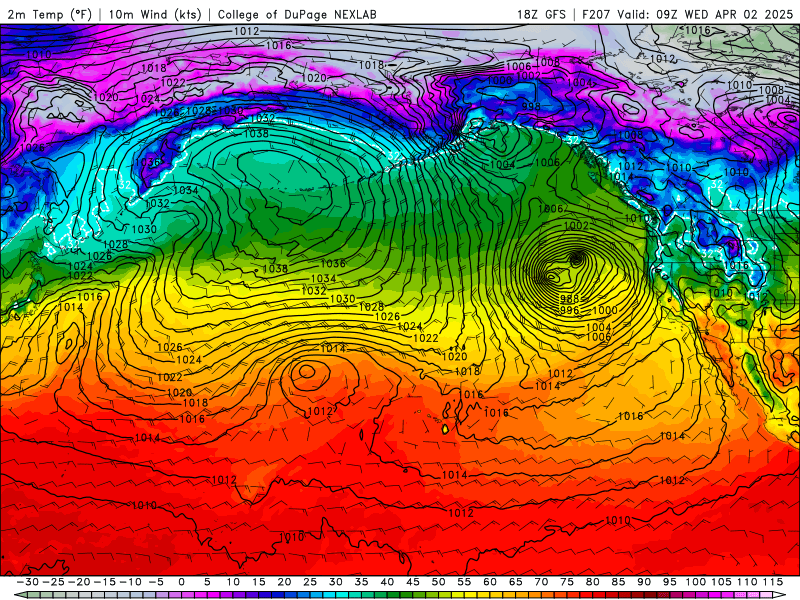Click the colorbar label '95'
The height and width of the screenshot is (600, 800).
tap(669, 582)
